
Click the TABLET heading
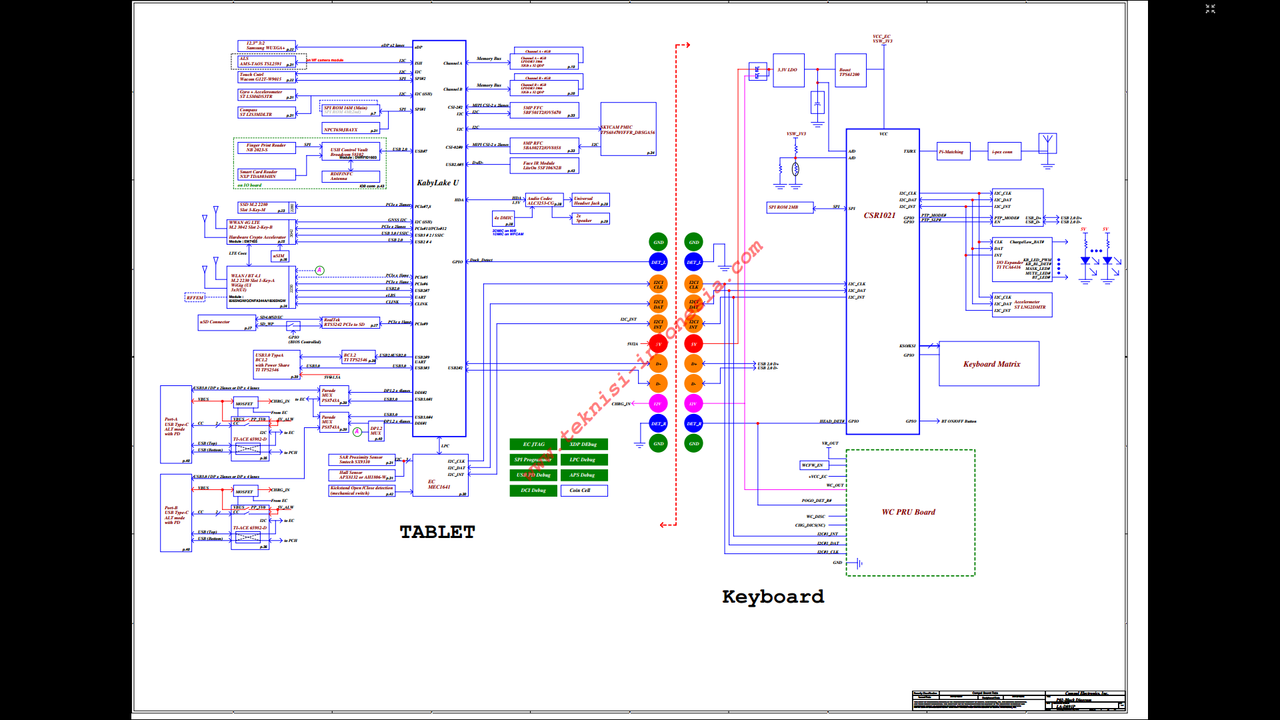437,532
